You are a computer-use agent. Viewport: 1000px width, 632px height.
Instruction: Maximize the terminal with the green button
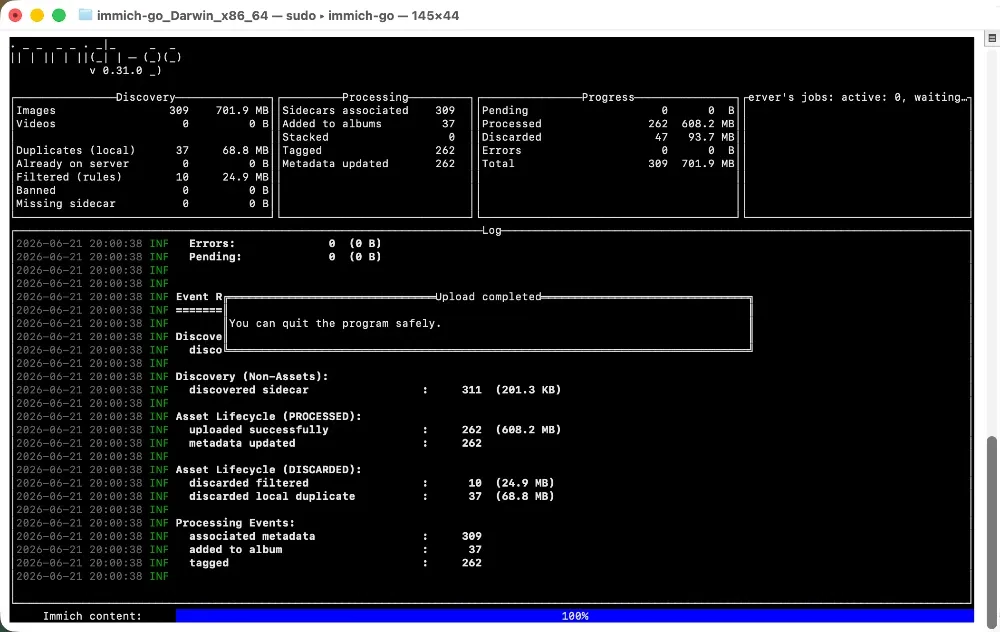pos(59,15)
